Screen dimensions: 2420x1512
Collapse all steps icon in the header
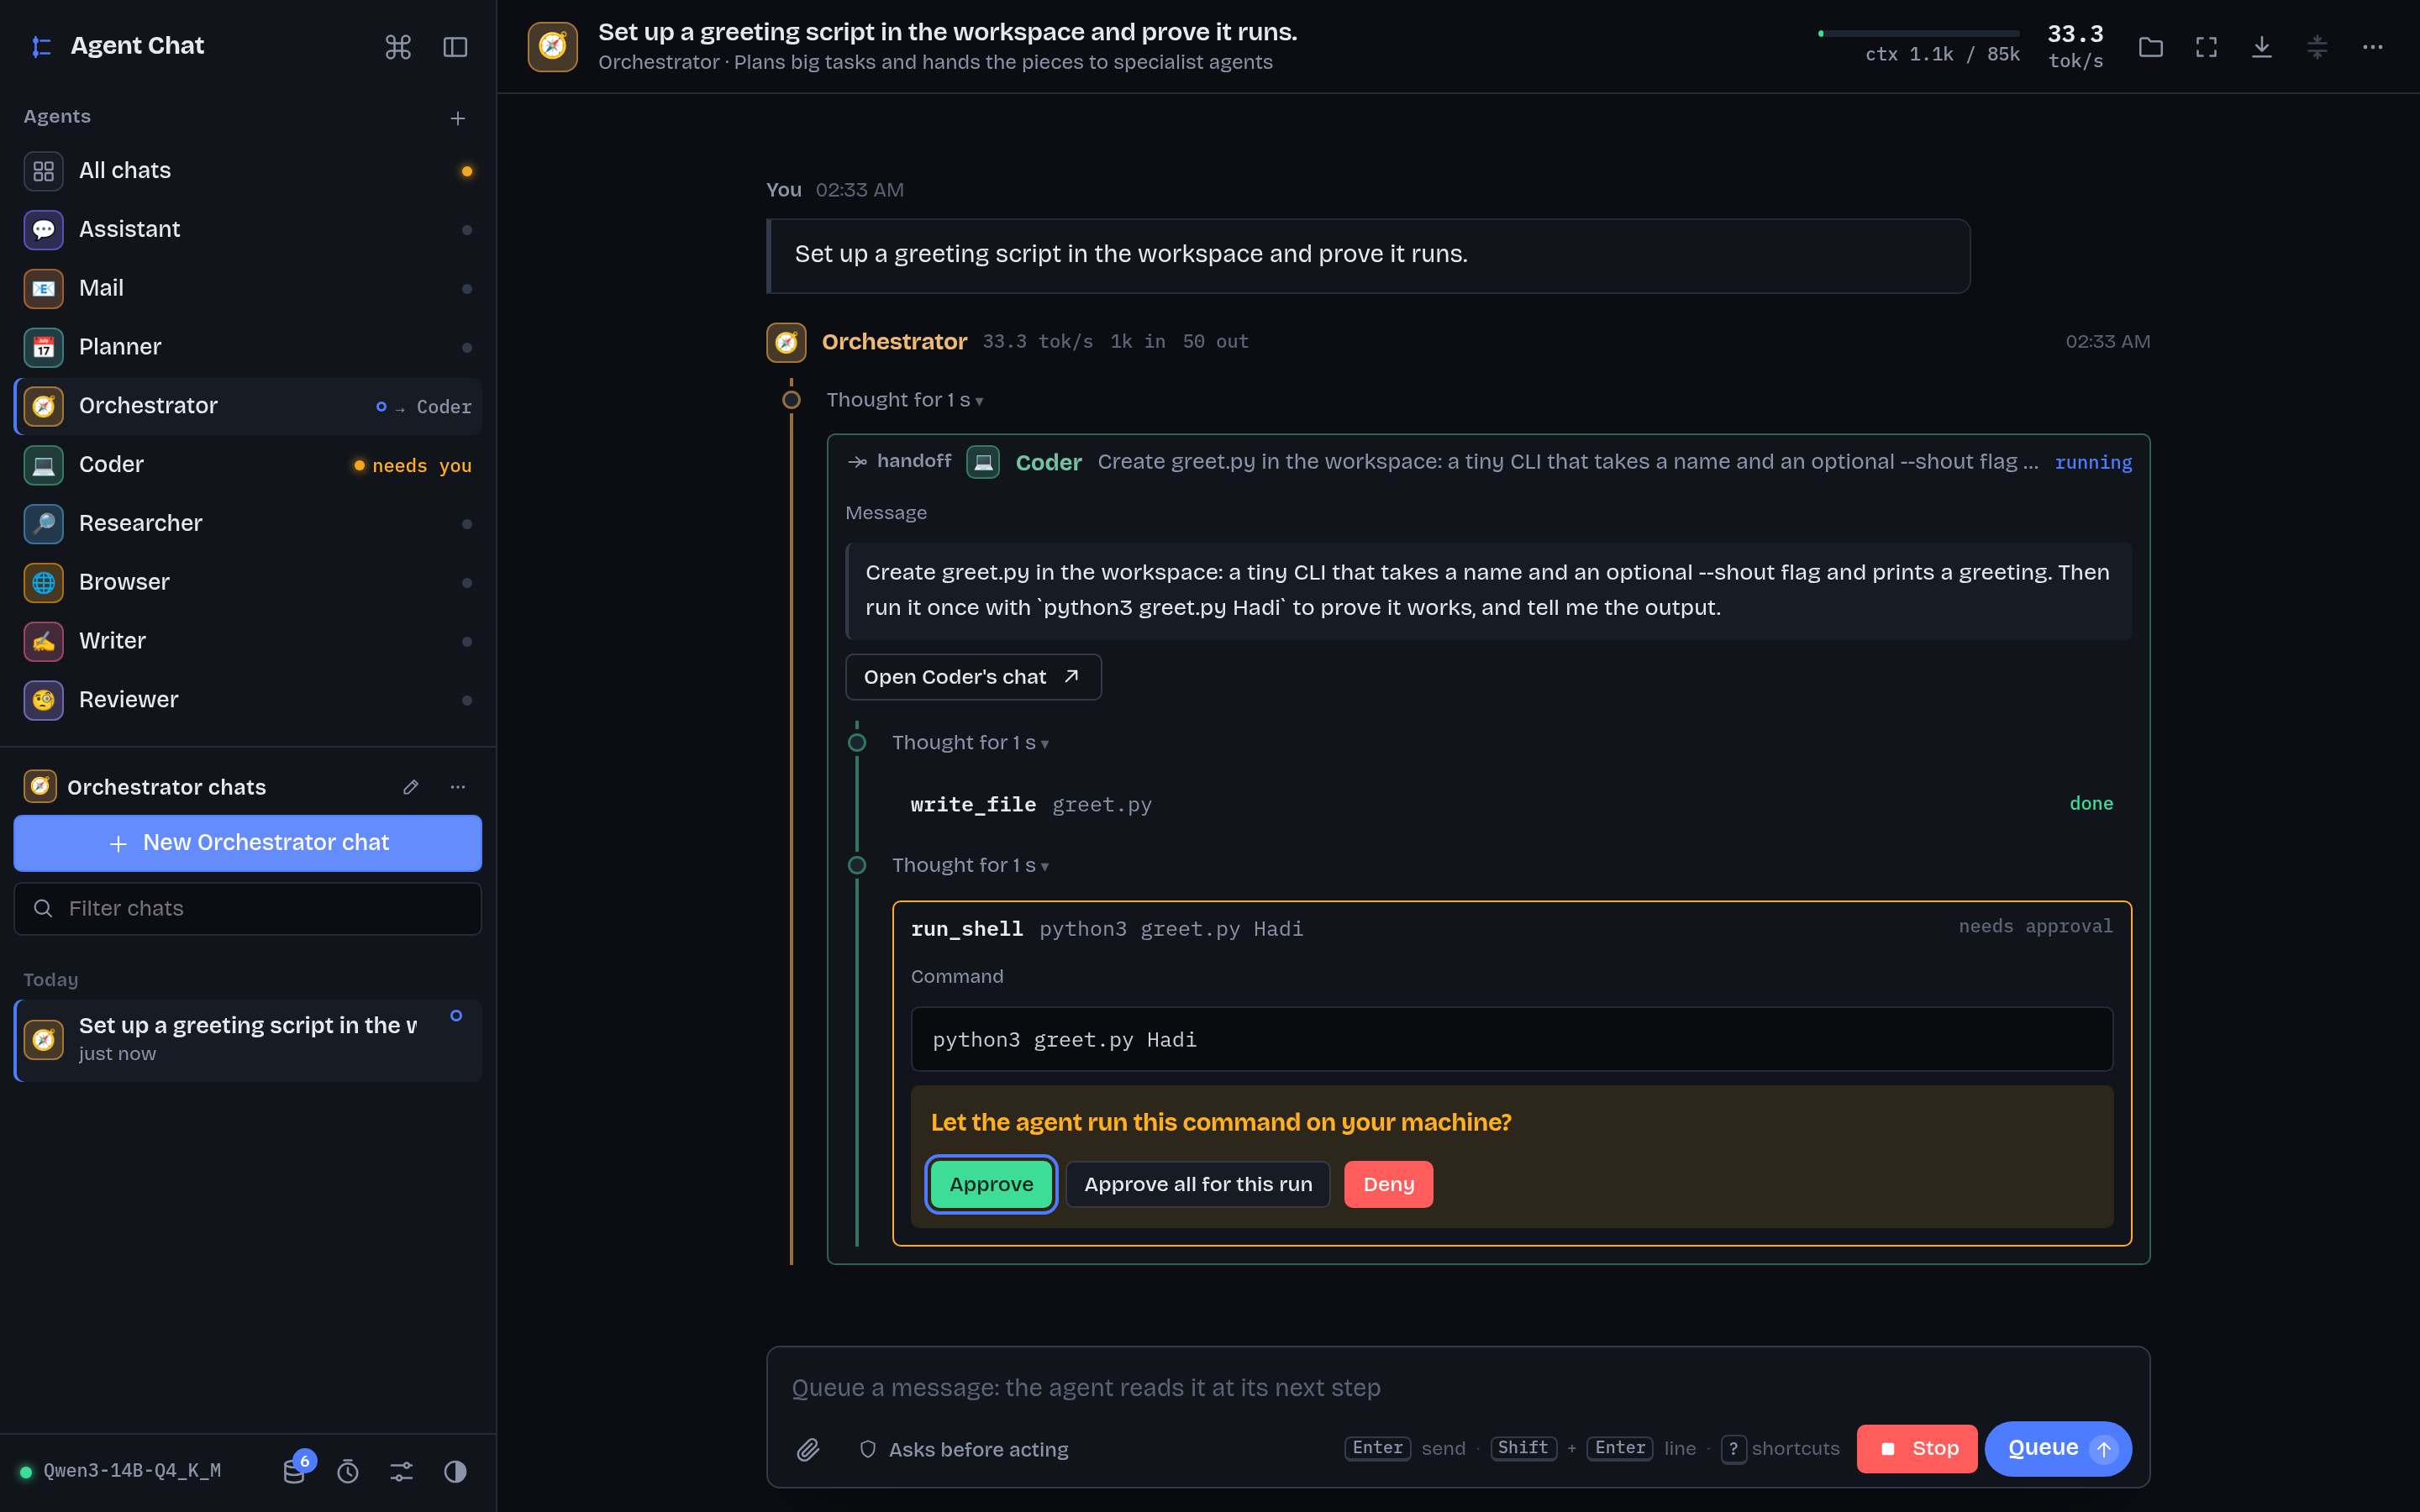click(2317, 47)
